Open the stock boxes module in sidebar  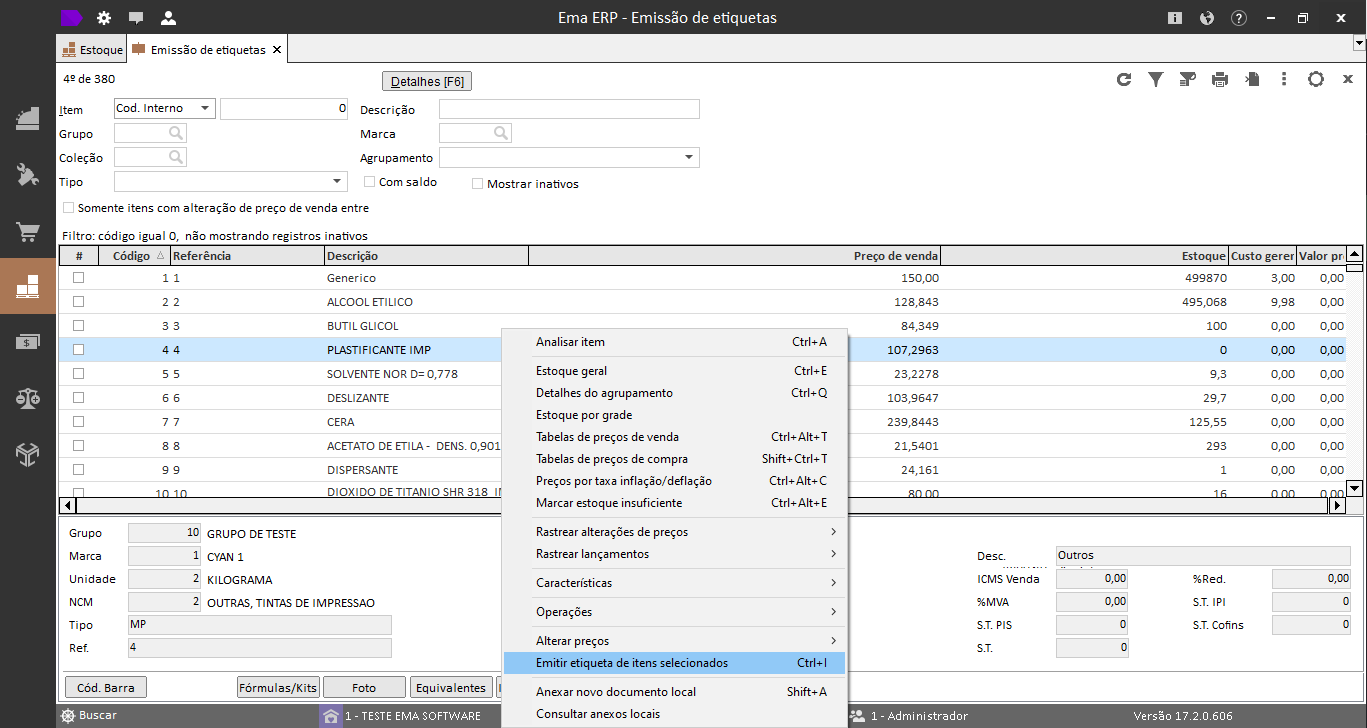pos(27,286)
